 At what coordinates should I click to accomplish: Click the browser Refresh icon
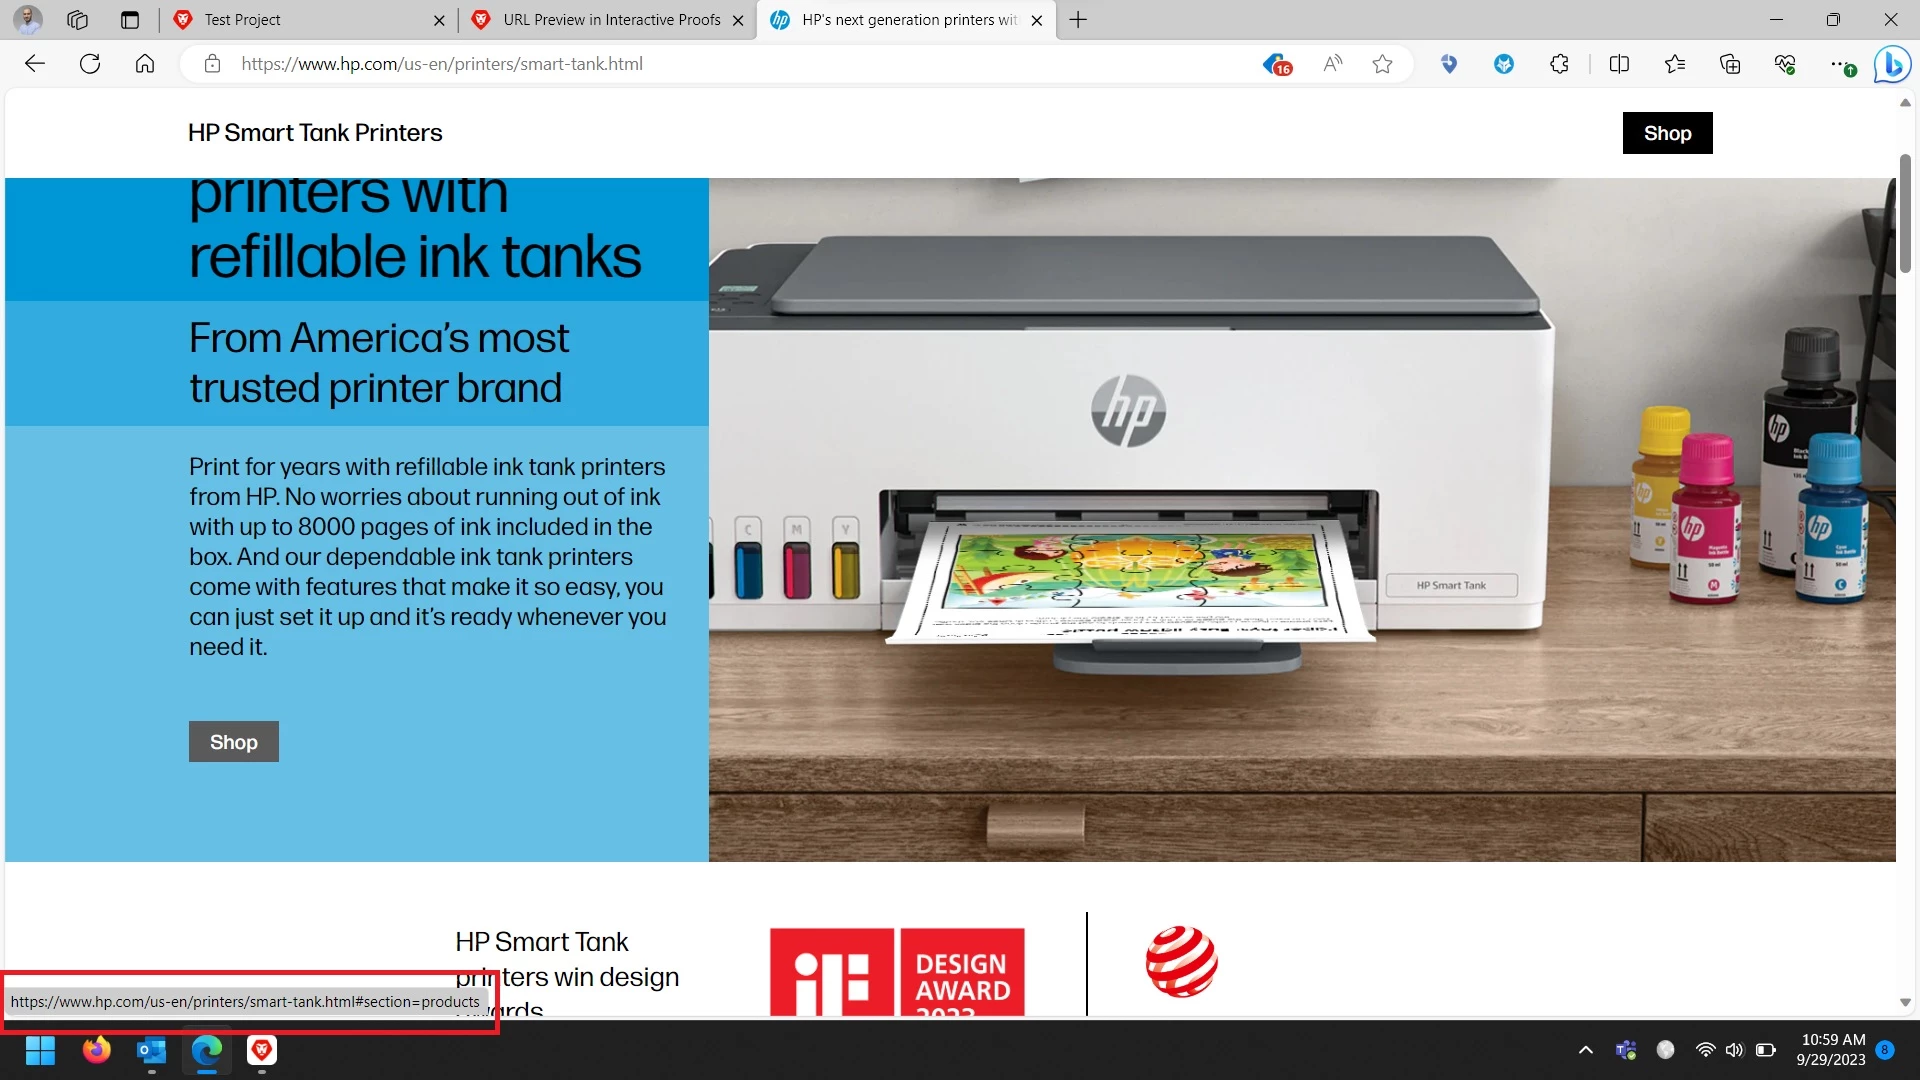pos(90,64)
